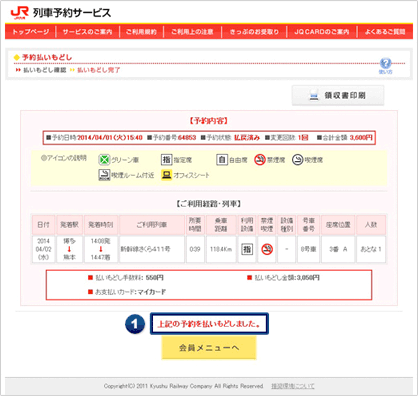Open the トップページ menu item
This screenshot has height=396, width=419.
[x=31, y=32]
